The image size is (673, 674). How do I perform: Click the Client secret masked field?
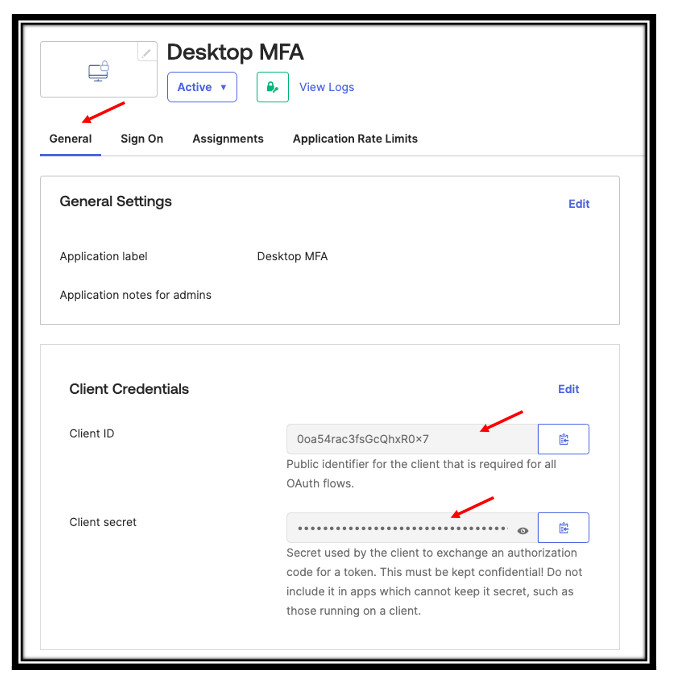point(412,528)
